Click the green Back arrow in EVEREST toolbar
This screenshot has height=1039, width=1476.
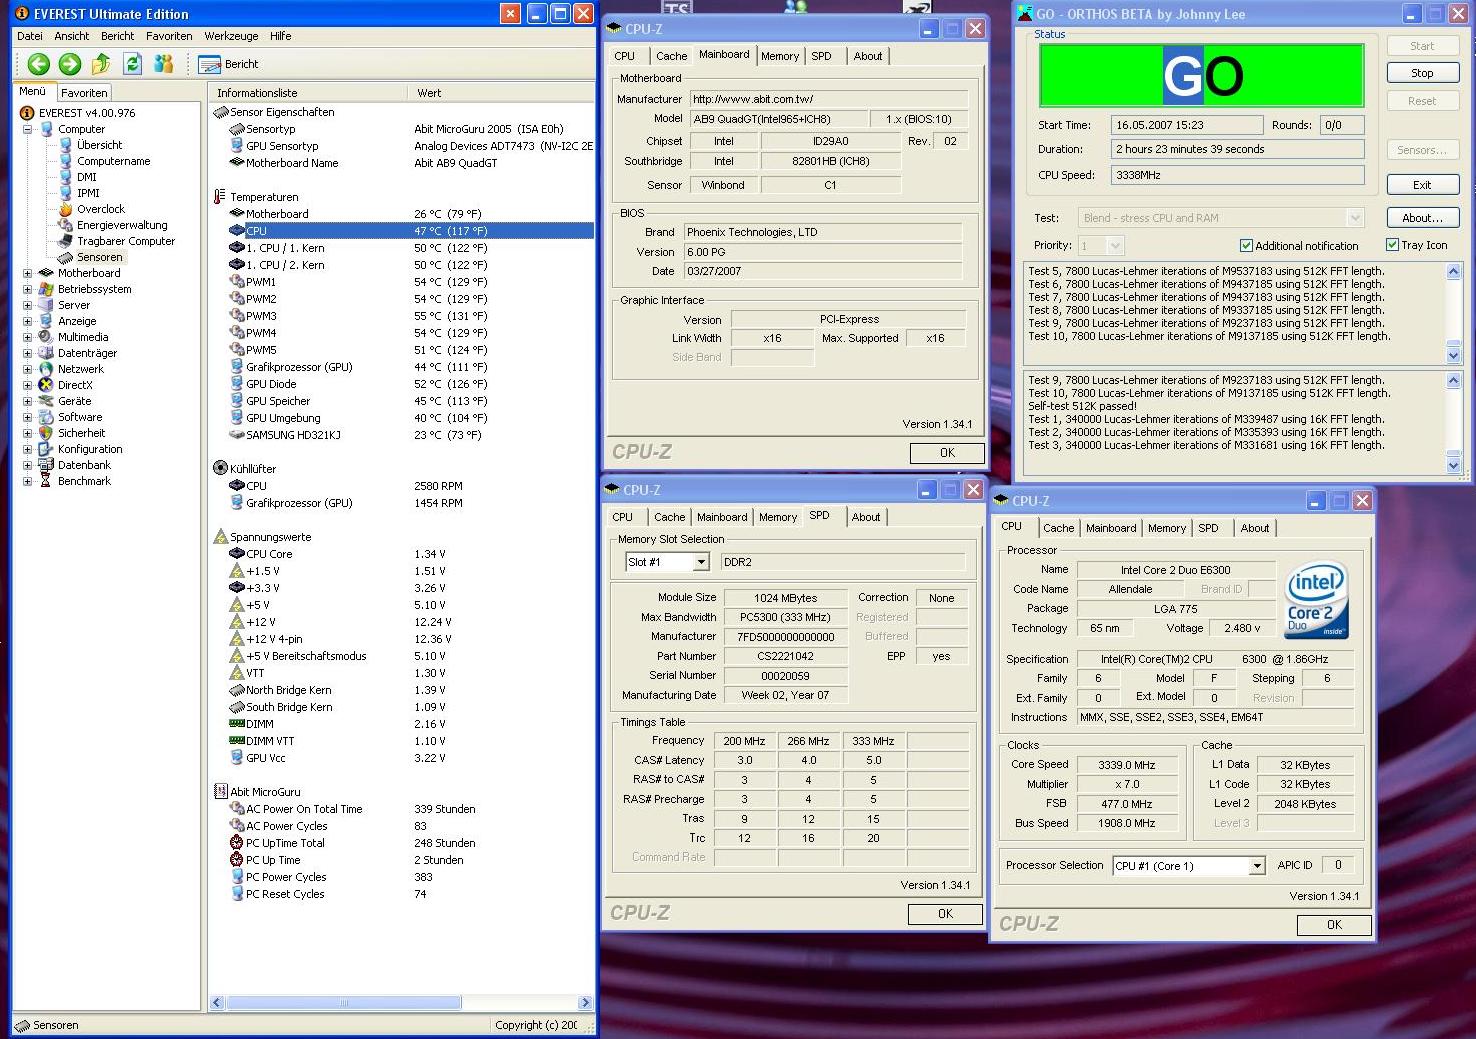[39, 64]
